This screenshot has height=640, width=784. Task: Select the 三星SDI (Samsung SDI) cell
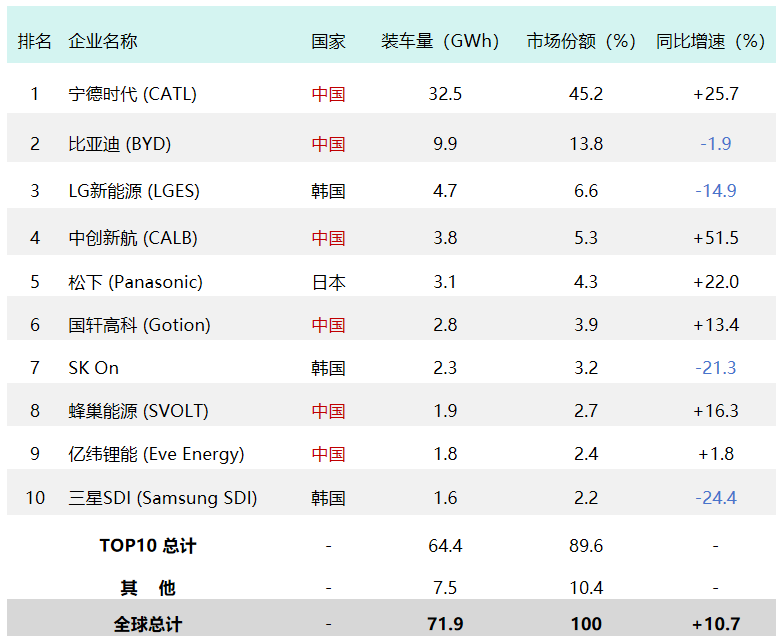click(162, 498)
